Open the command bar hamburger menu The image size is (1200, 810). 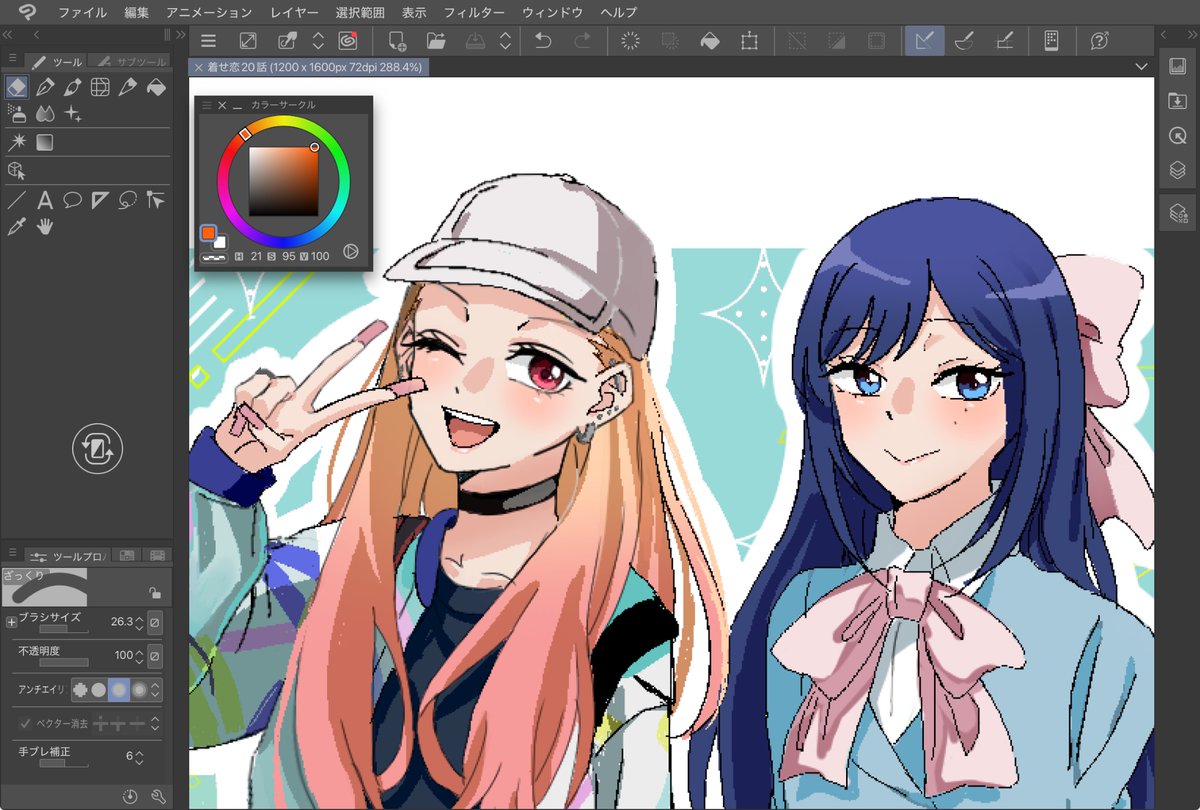coord(208,41)
